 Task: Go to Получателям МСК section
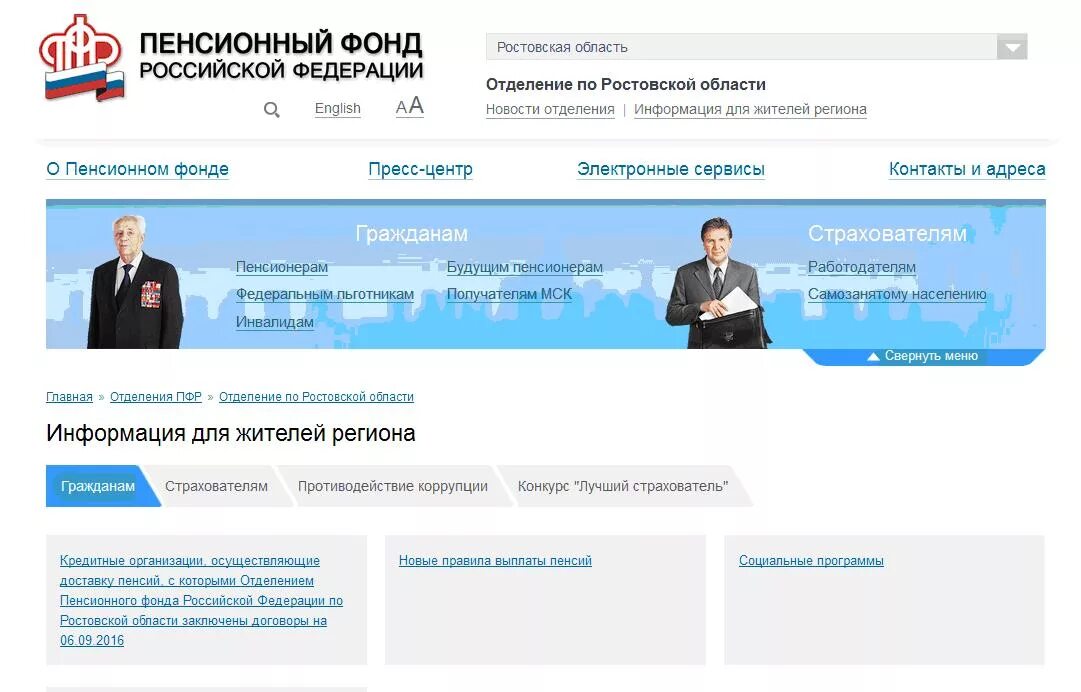coord(509,294)
